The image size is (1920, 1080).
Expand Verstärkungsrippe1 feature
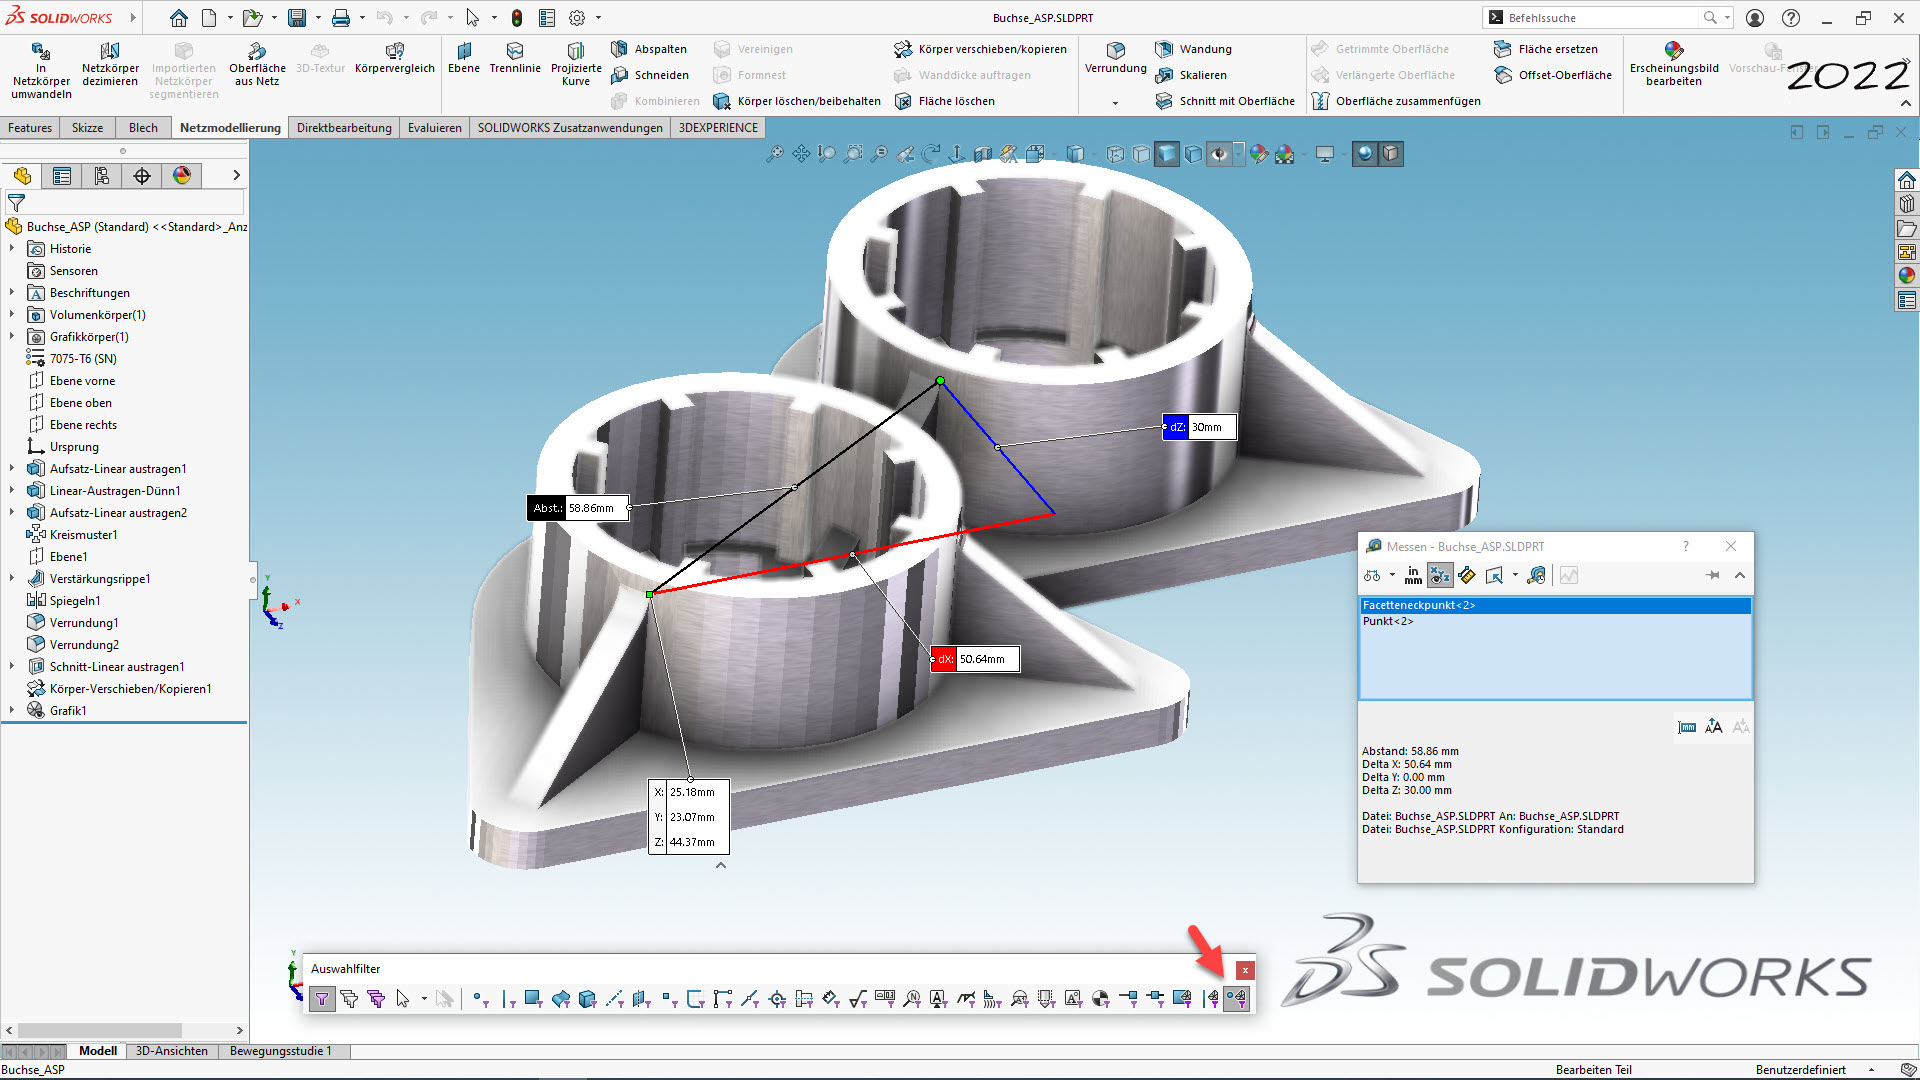(12, 579)
